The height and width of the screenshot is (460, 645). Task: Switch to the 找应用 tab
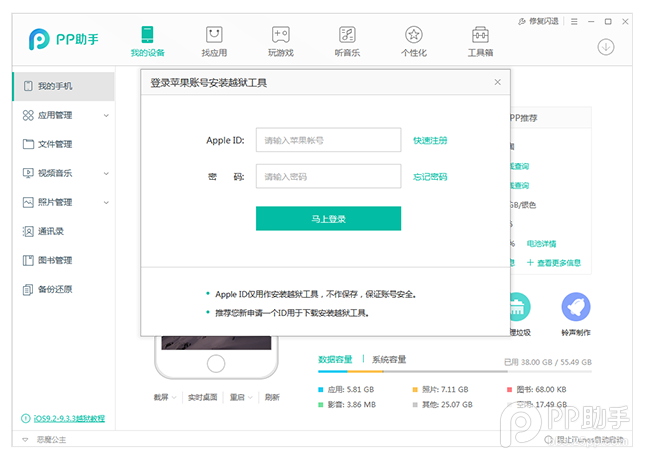click(214, 41)
